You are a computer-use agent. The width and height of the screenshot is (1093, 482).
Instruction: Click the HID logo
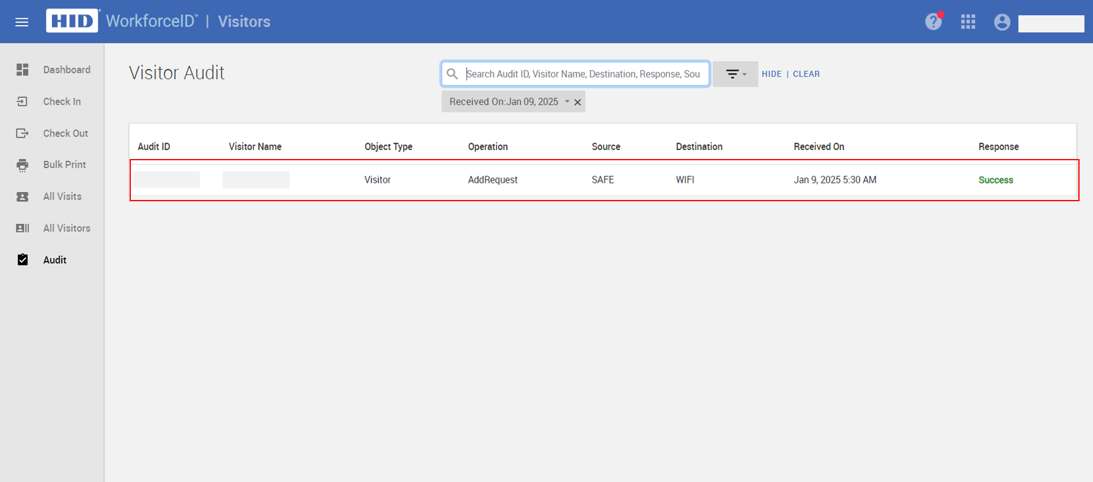click(73, 21)
